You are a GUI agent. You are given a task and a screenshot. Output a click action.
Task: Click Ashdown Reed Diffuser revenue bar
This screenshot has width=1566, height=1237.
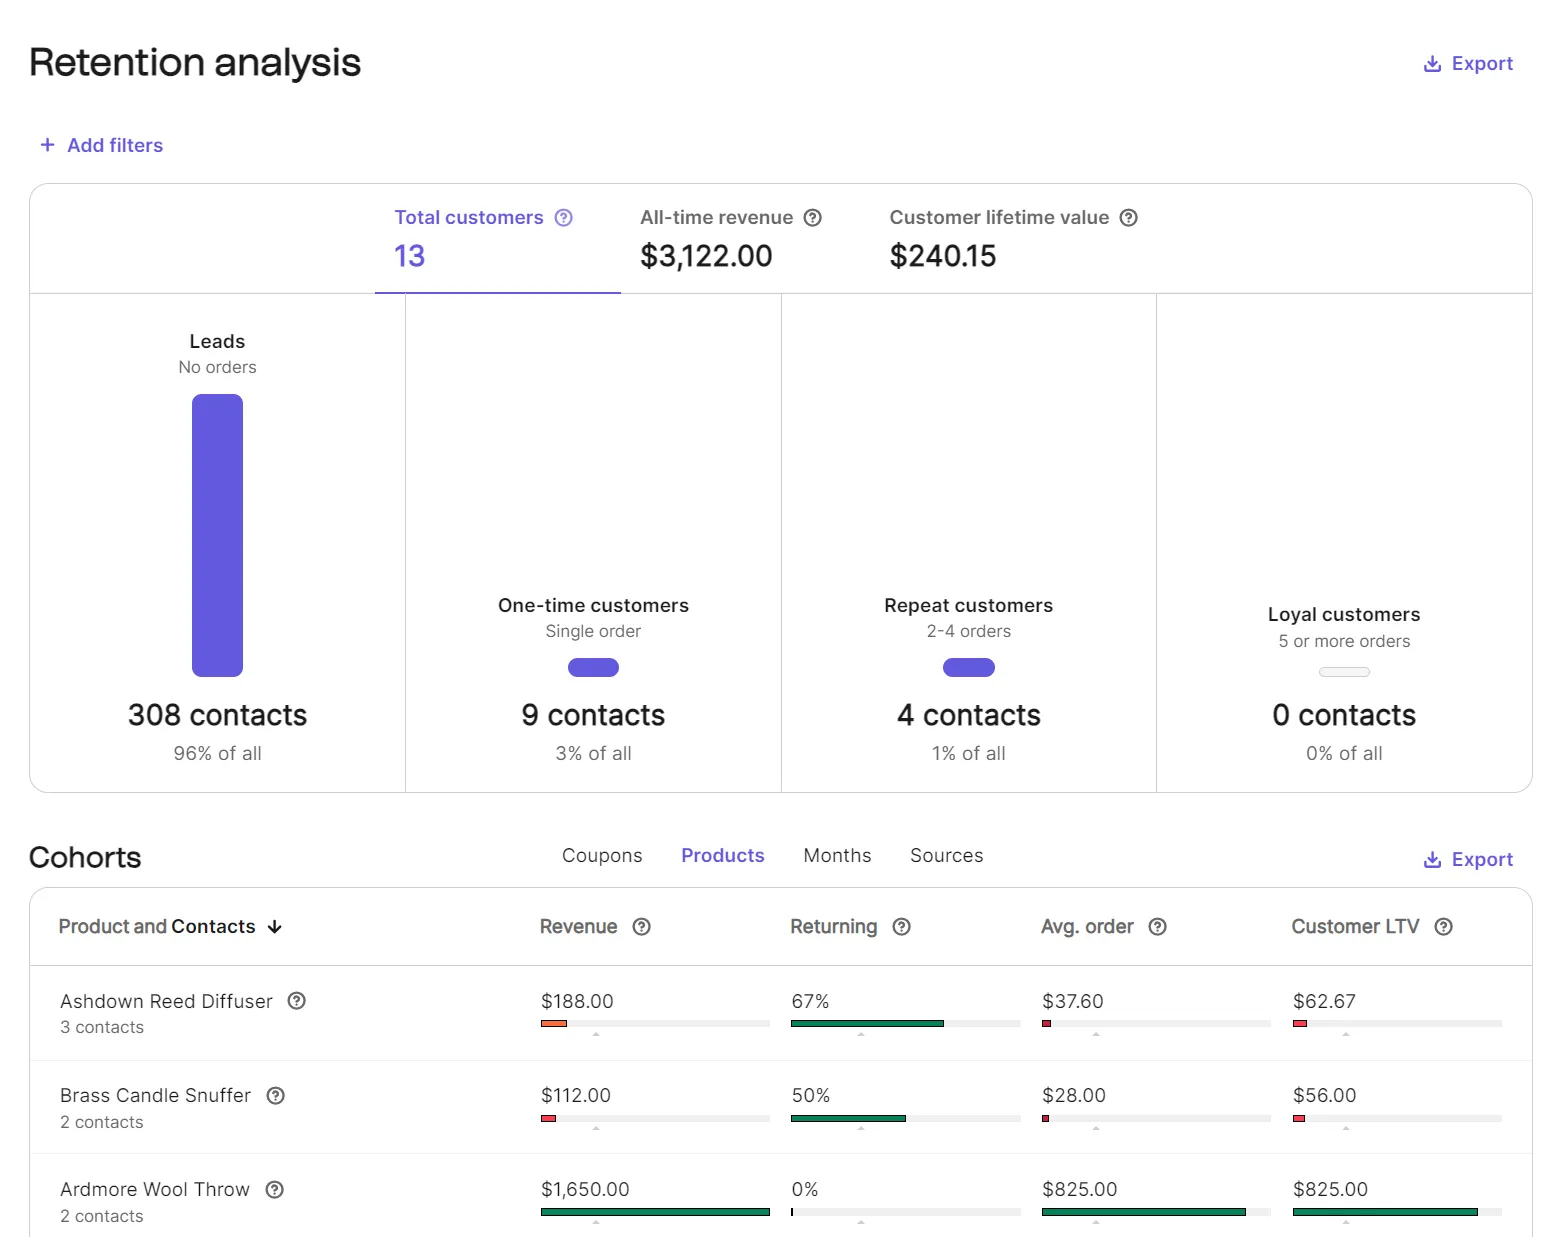(x=655, y=1023)
